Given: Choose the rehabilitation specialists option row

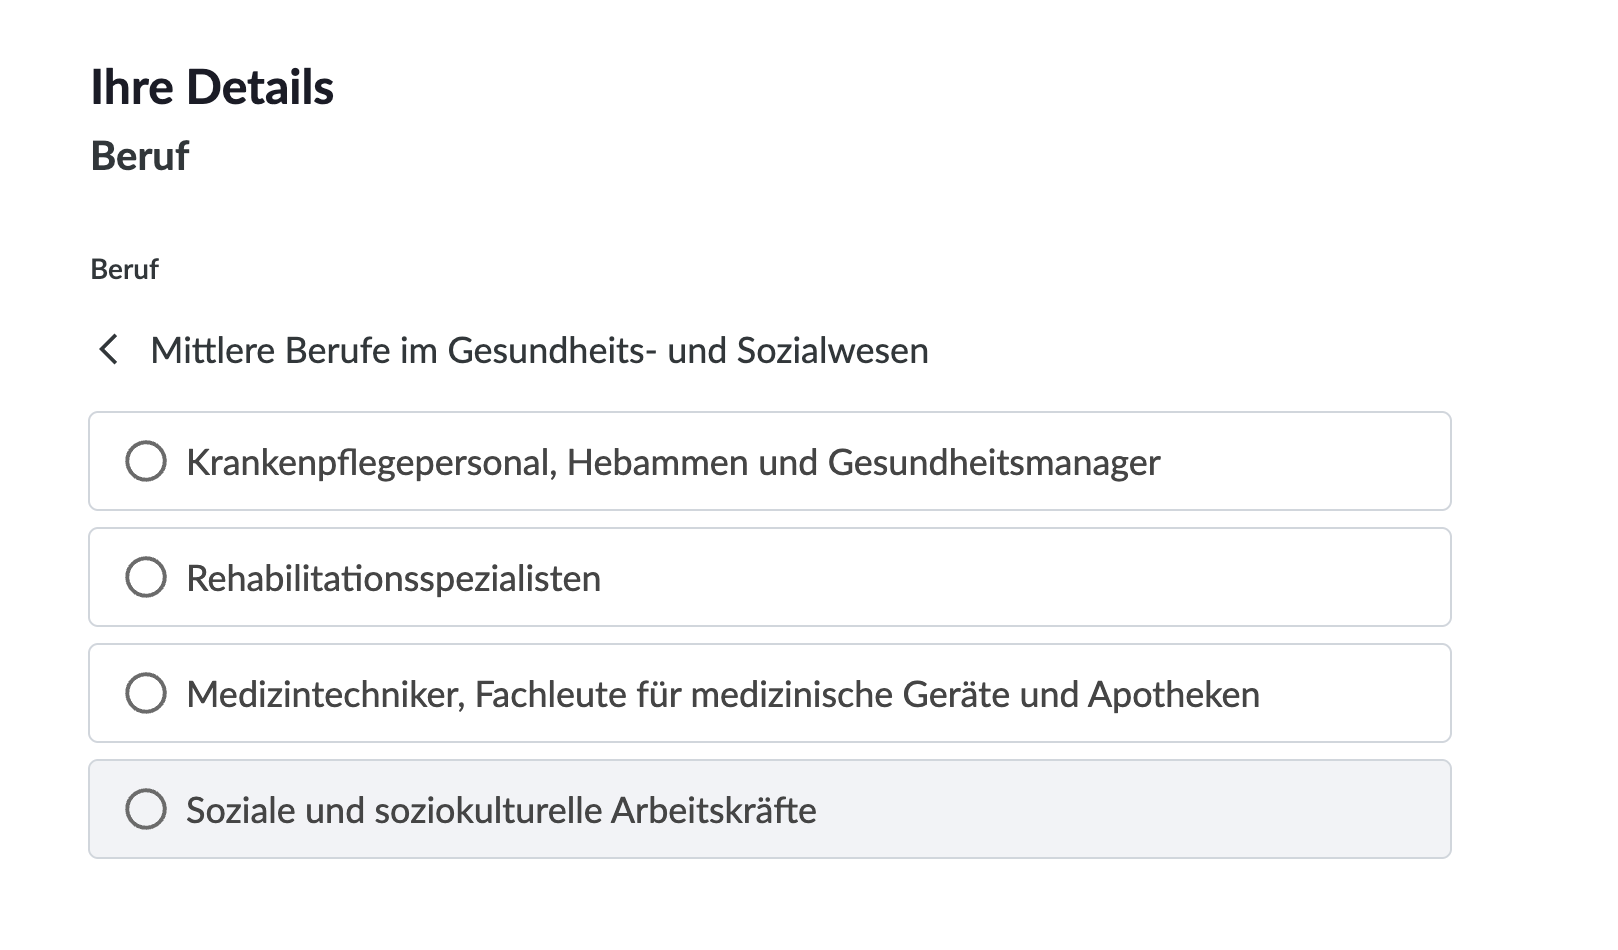Looking at the screenshot, I should [395, 577].
